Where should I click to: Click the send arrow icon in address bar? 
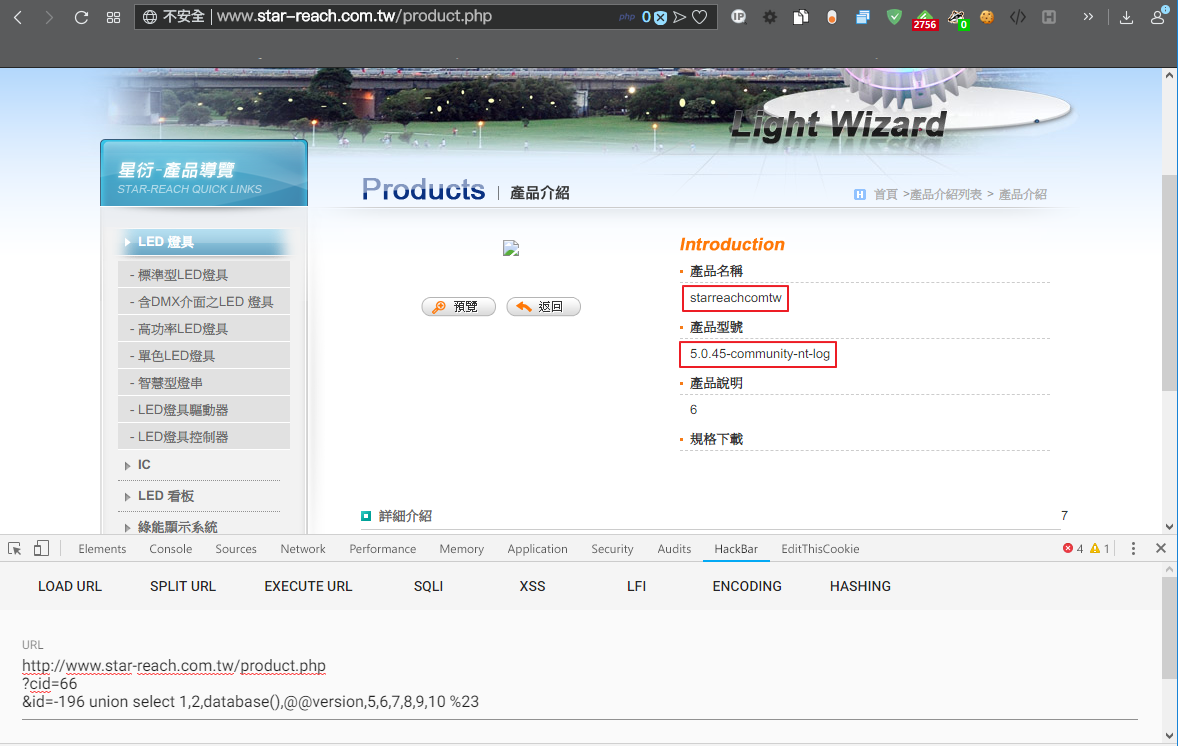pos(680,17)
